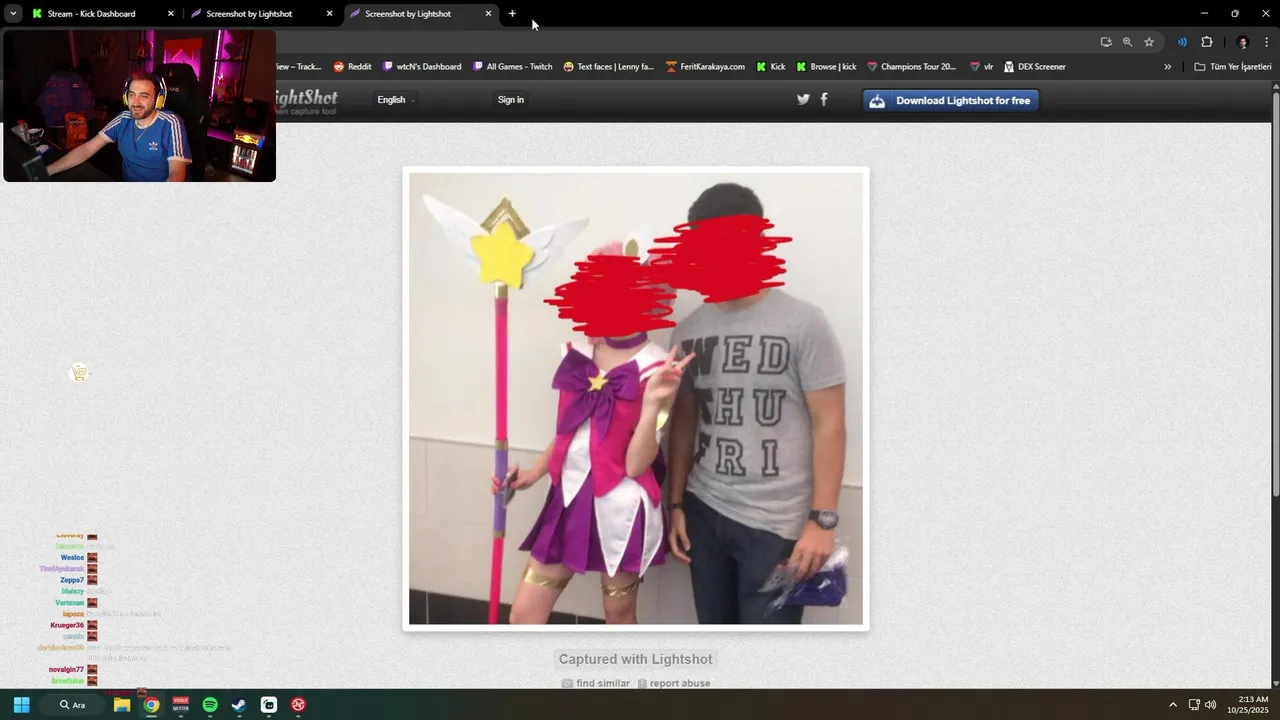Open the Reddit bookmark

[352, 67]
